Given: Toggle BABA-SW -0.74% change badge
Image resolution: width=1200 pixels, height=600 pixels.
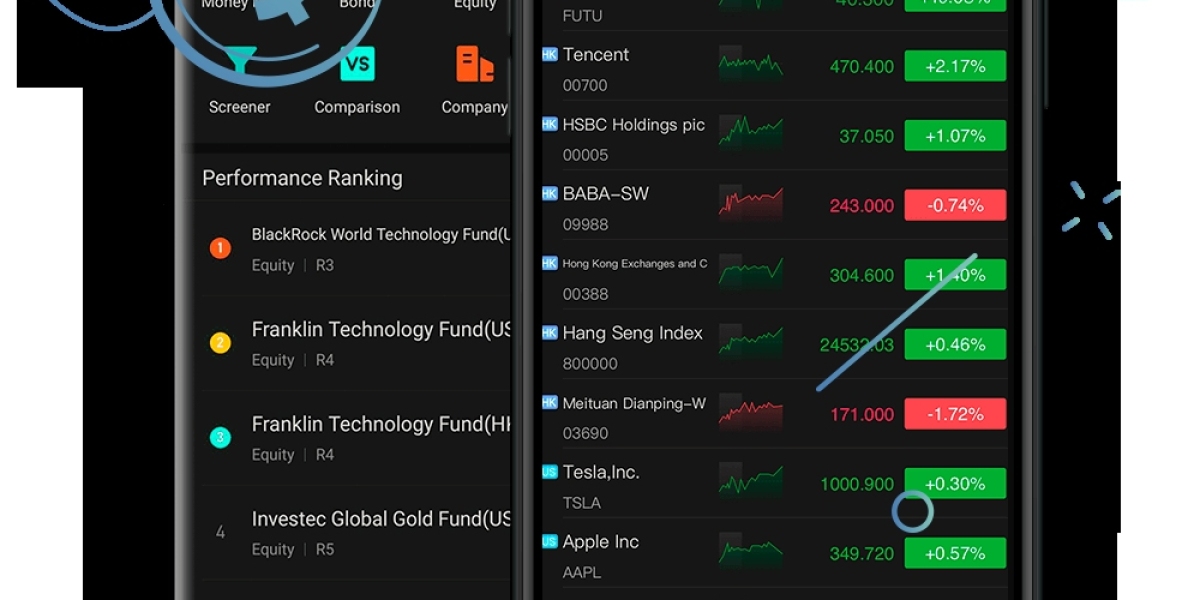Looking at the screenshot, I should click(955, 205).
